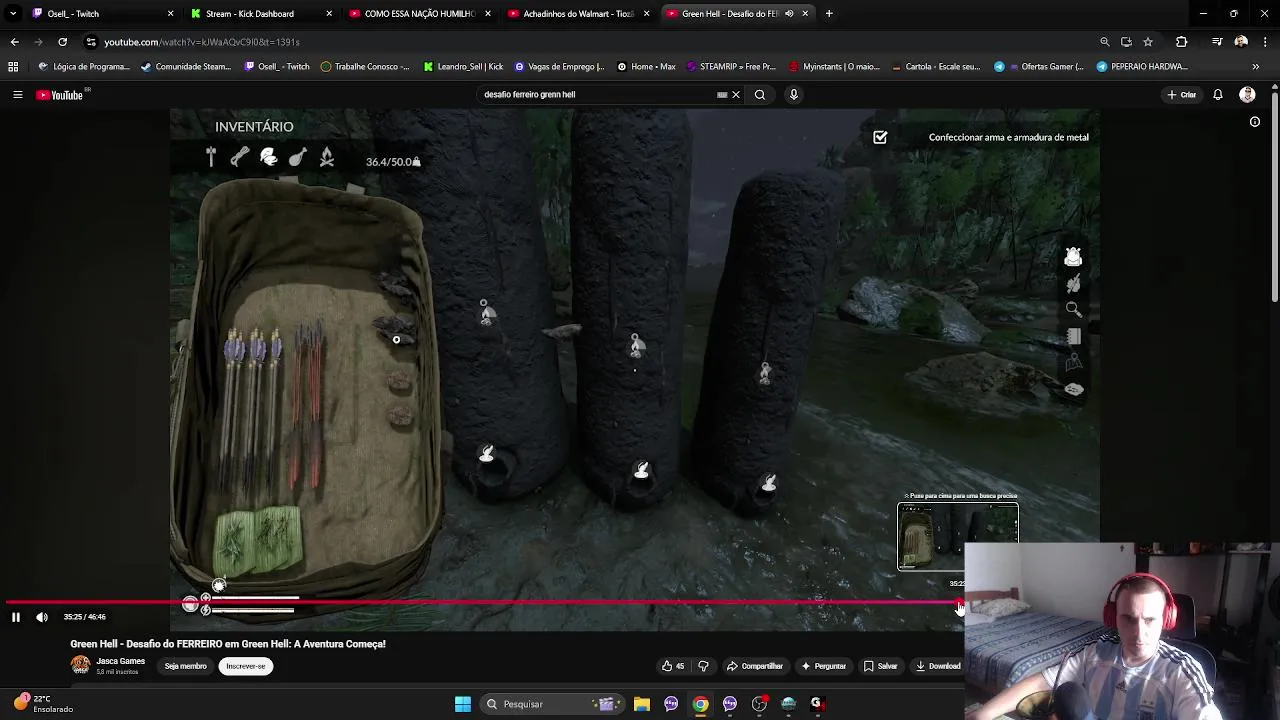
Task: Open the Jasca Games channel avatar
Action: [80, 666]
